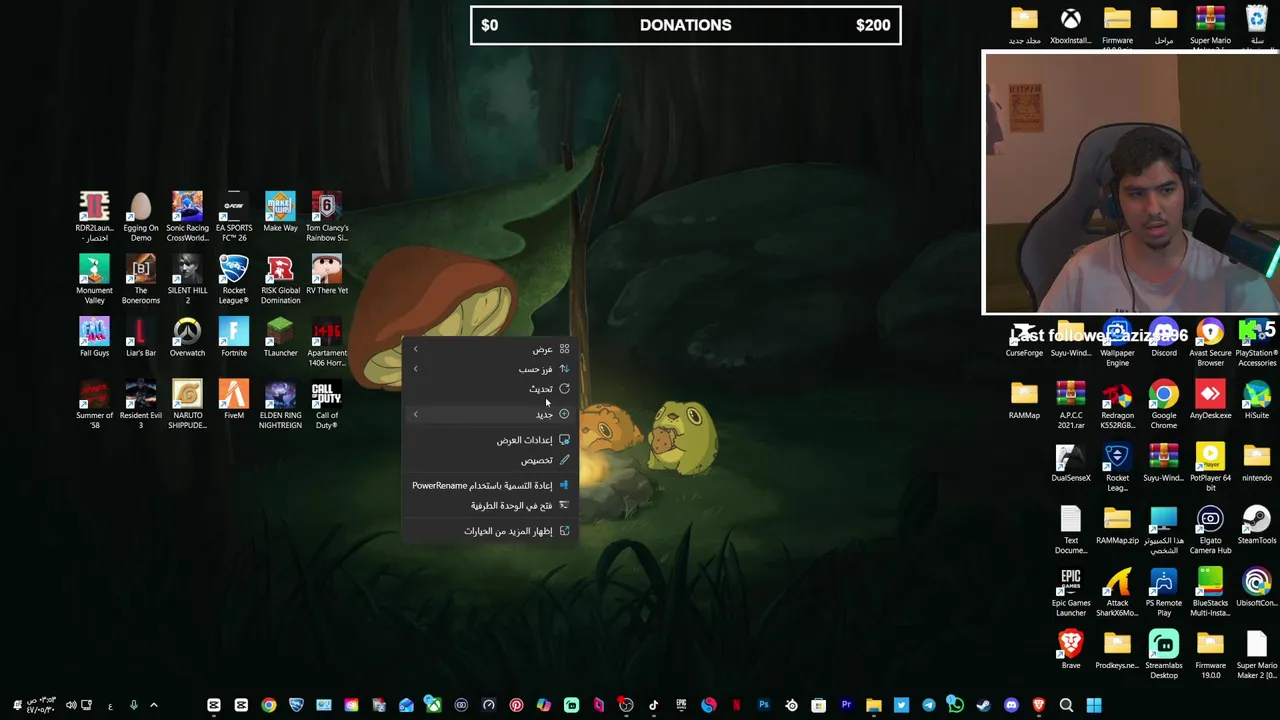Select the RDR2 Launcher desktop shortcut

pos(94,217)
